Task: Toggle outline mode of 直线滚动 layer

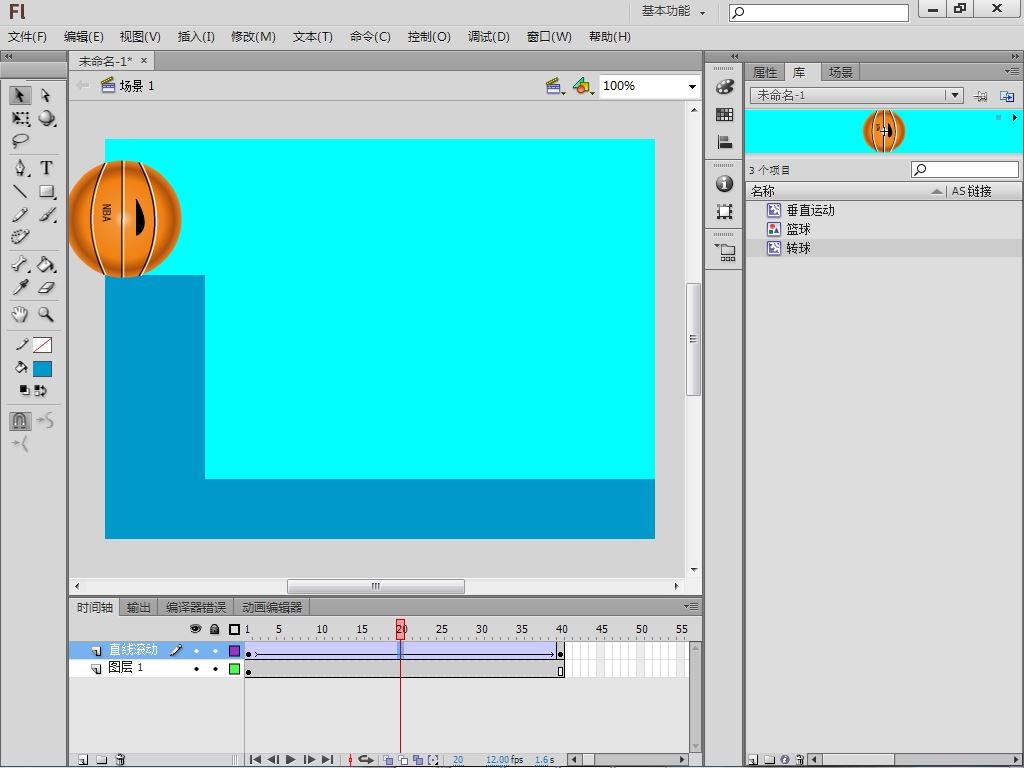Action: pos(234,651)
